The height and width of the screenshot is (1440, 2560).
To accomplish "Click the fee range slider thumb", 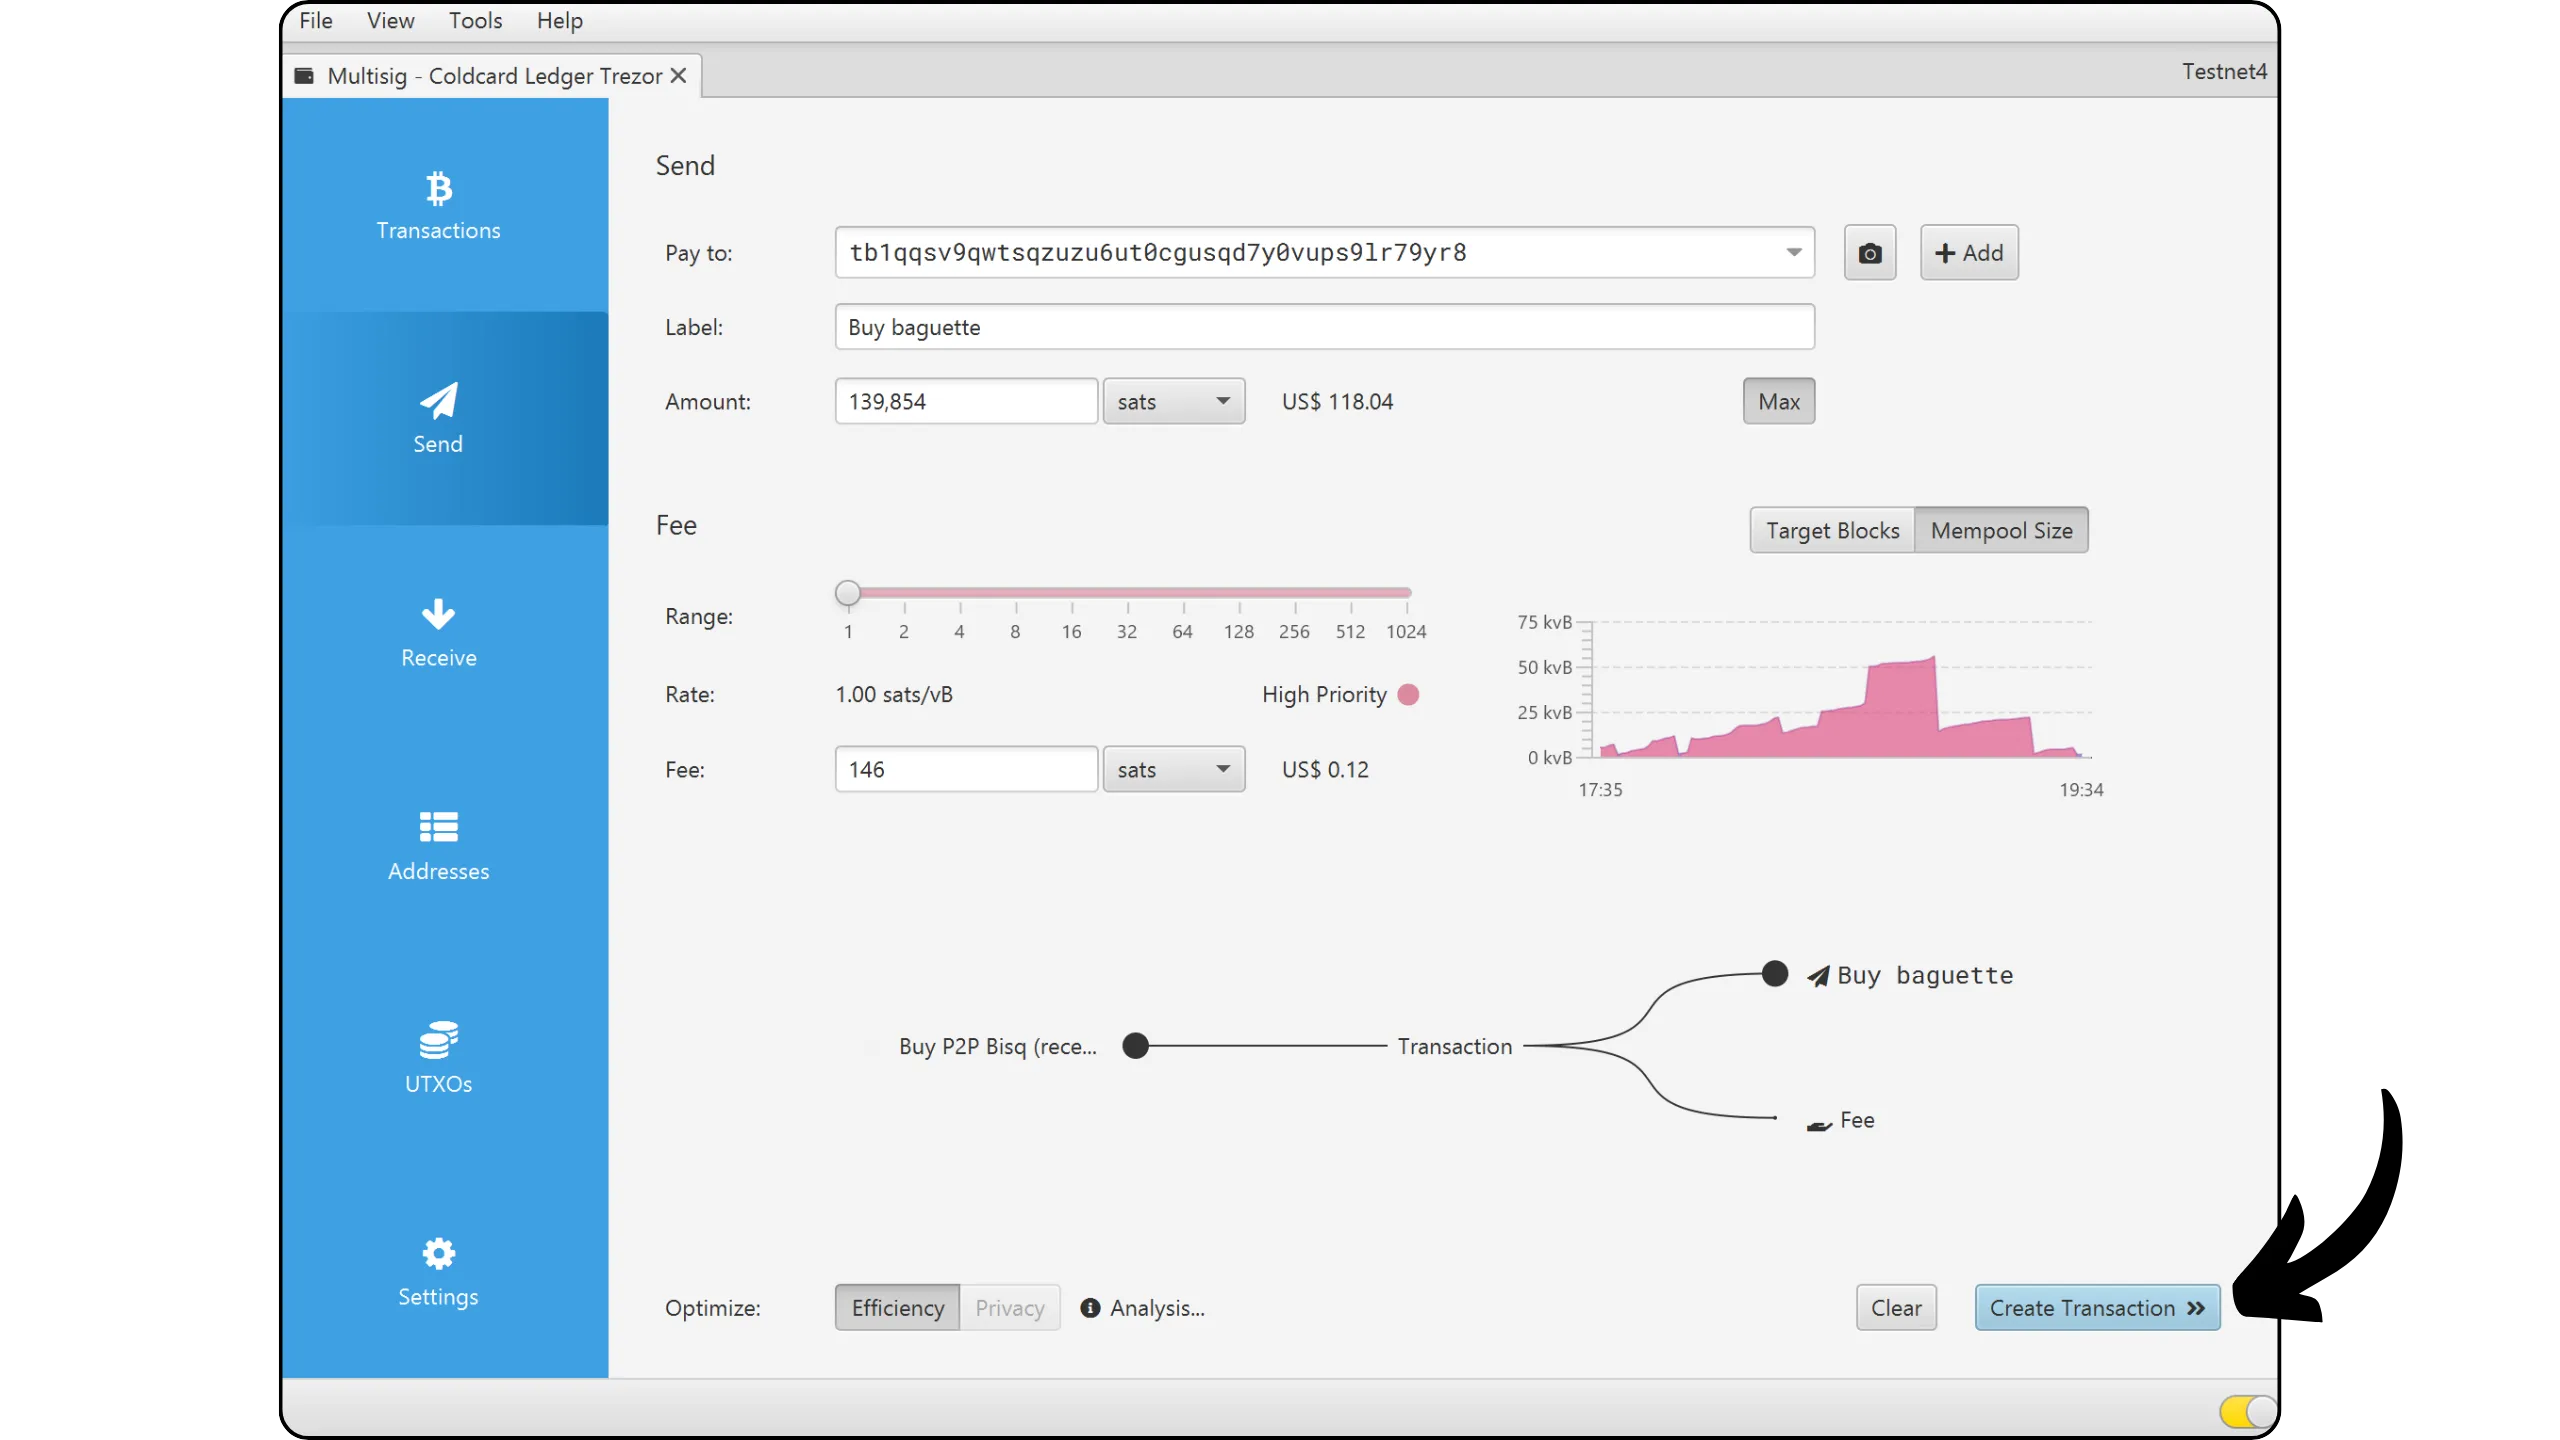I will coord(848,593).
